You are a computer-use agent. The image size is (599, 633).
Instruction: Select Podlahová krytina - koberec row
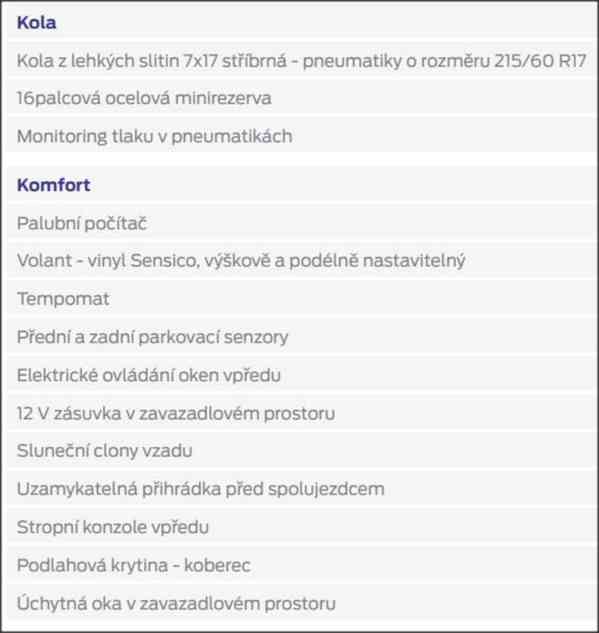301,565
